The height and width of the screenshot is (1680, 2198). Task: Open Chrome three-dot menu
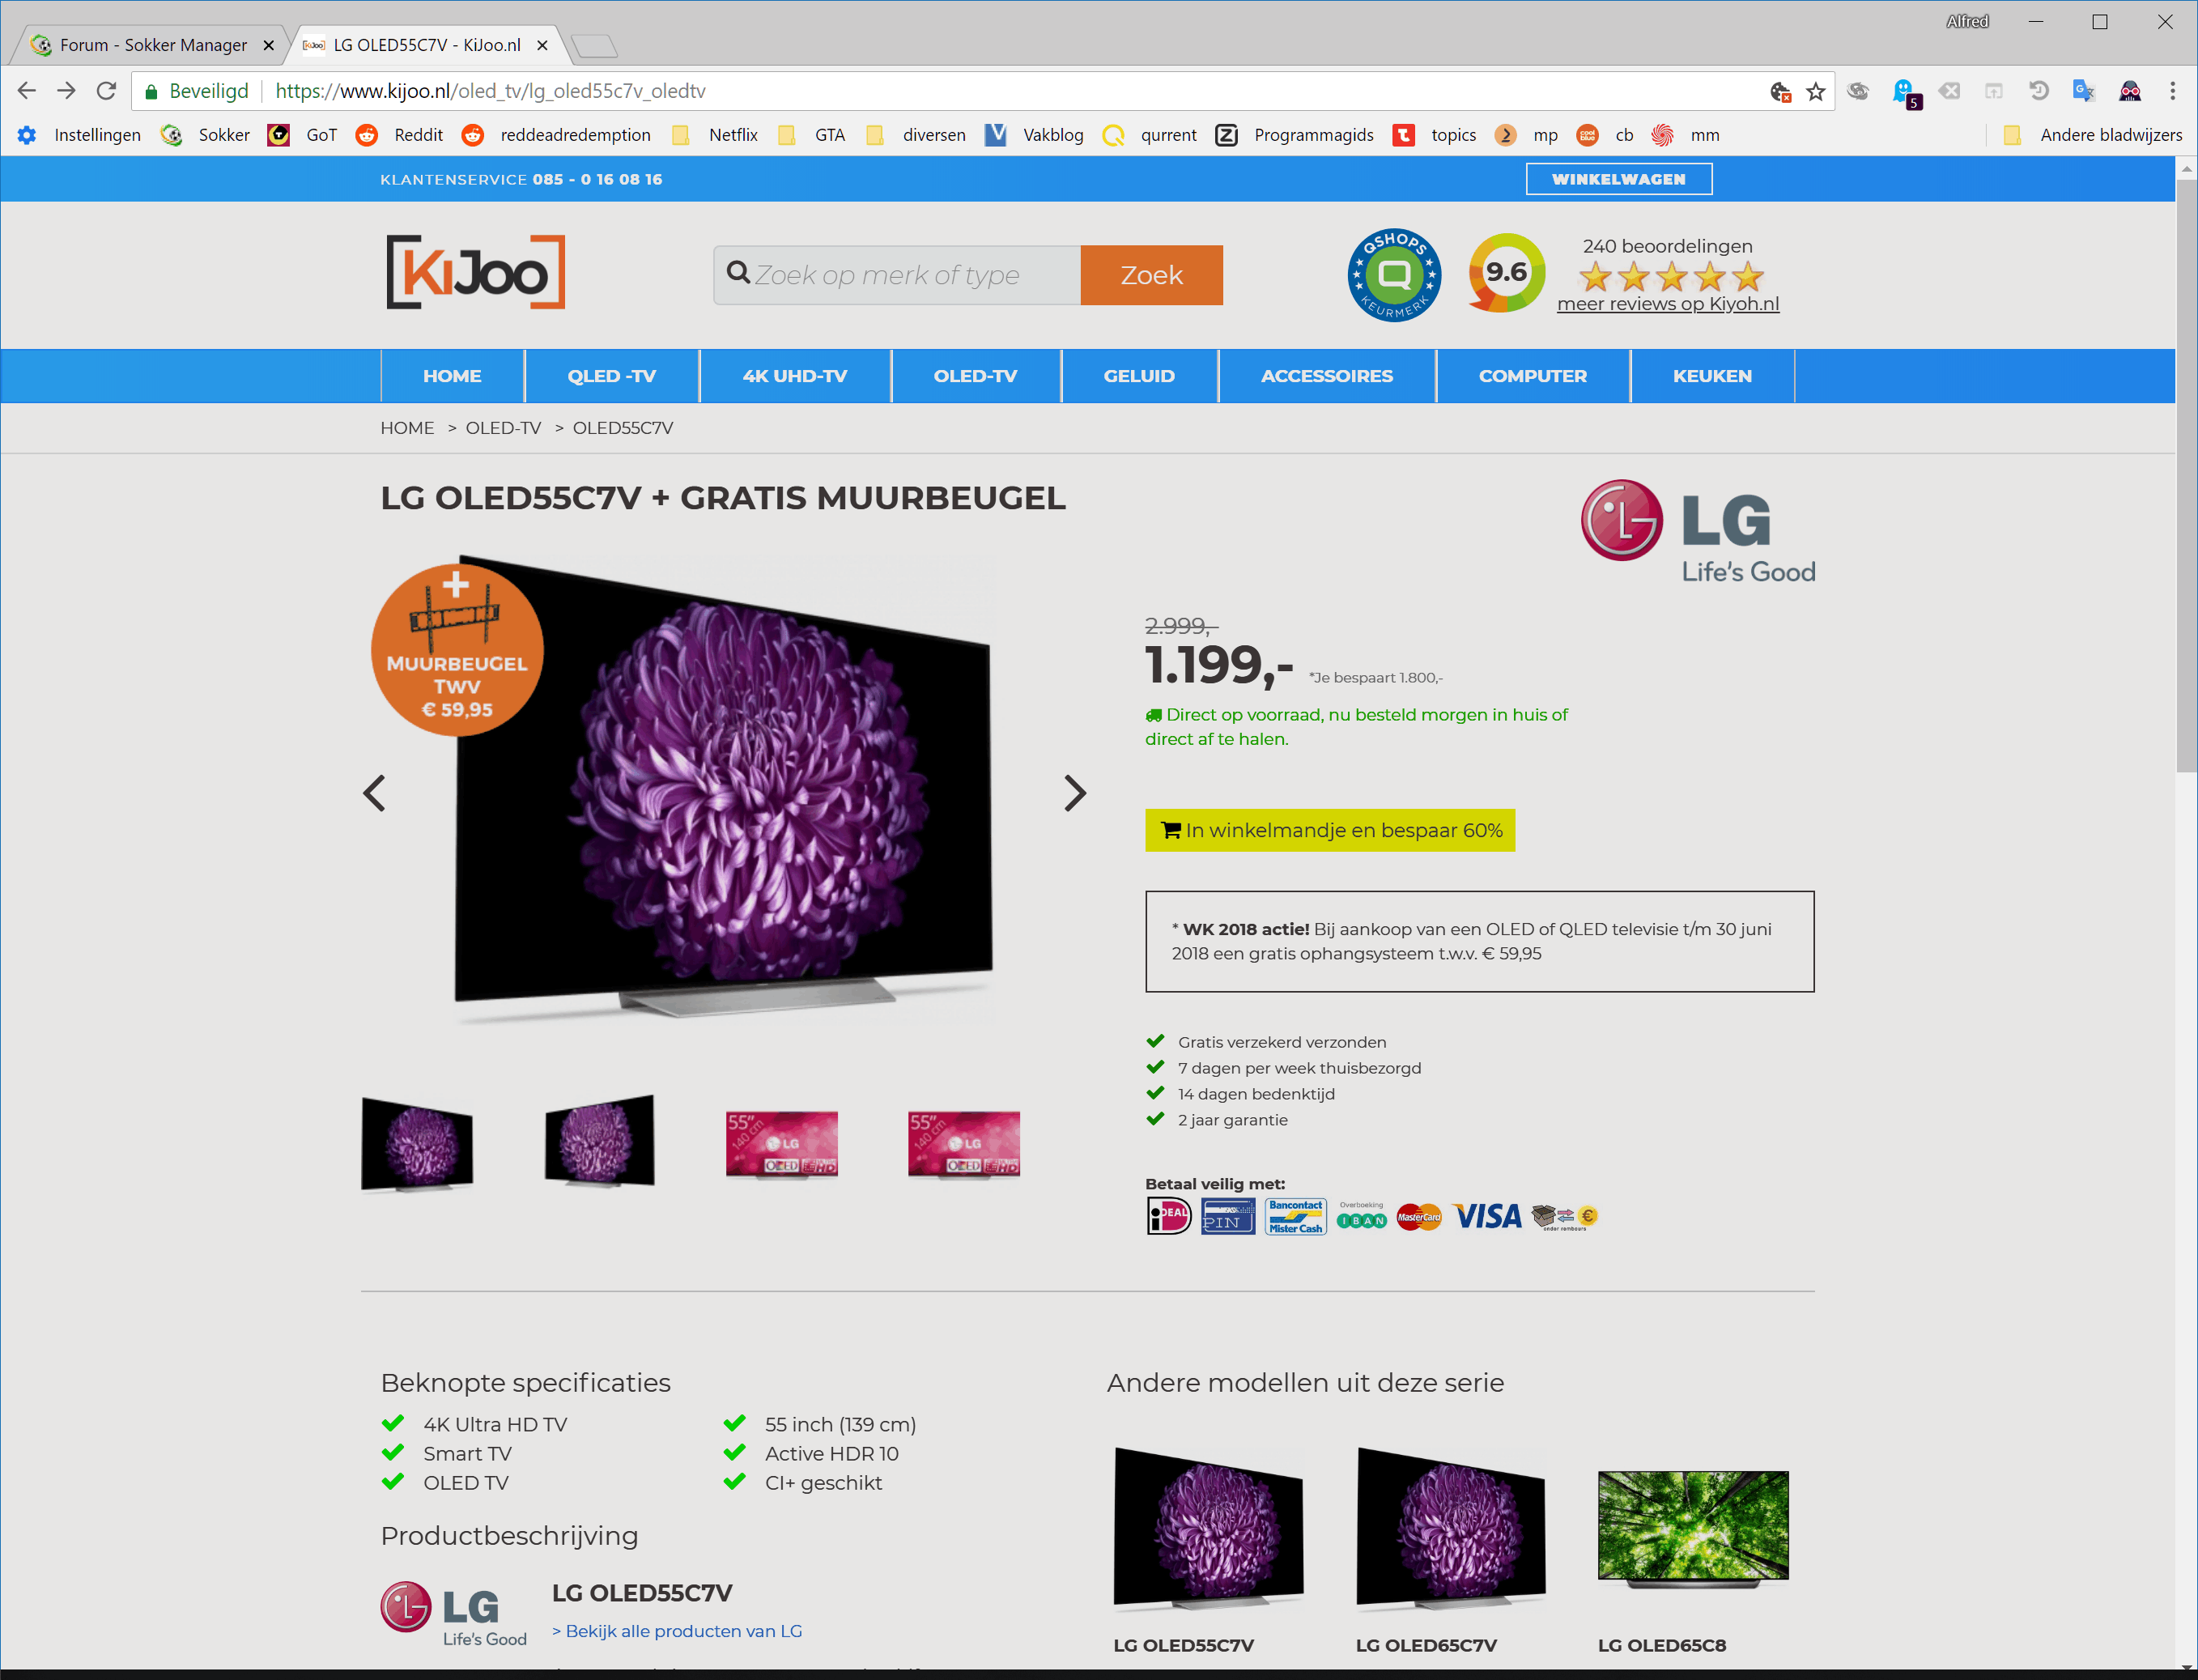(2172, 91)
